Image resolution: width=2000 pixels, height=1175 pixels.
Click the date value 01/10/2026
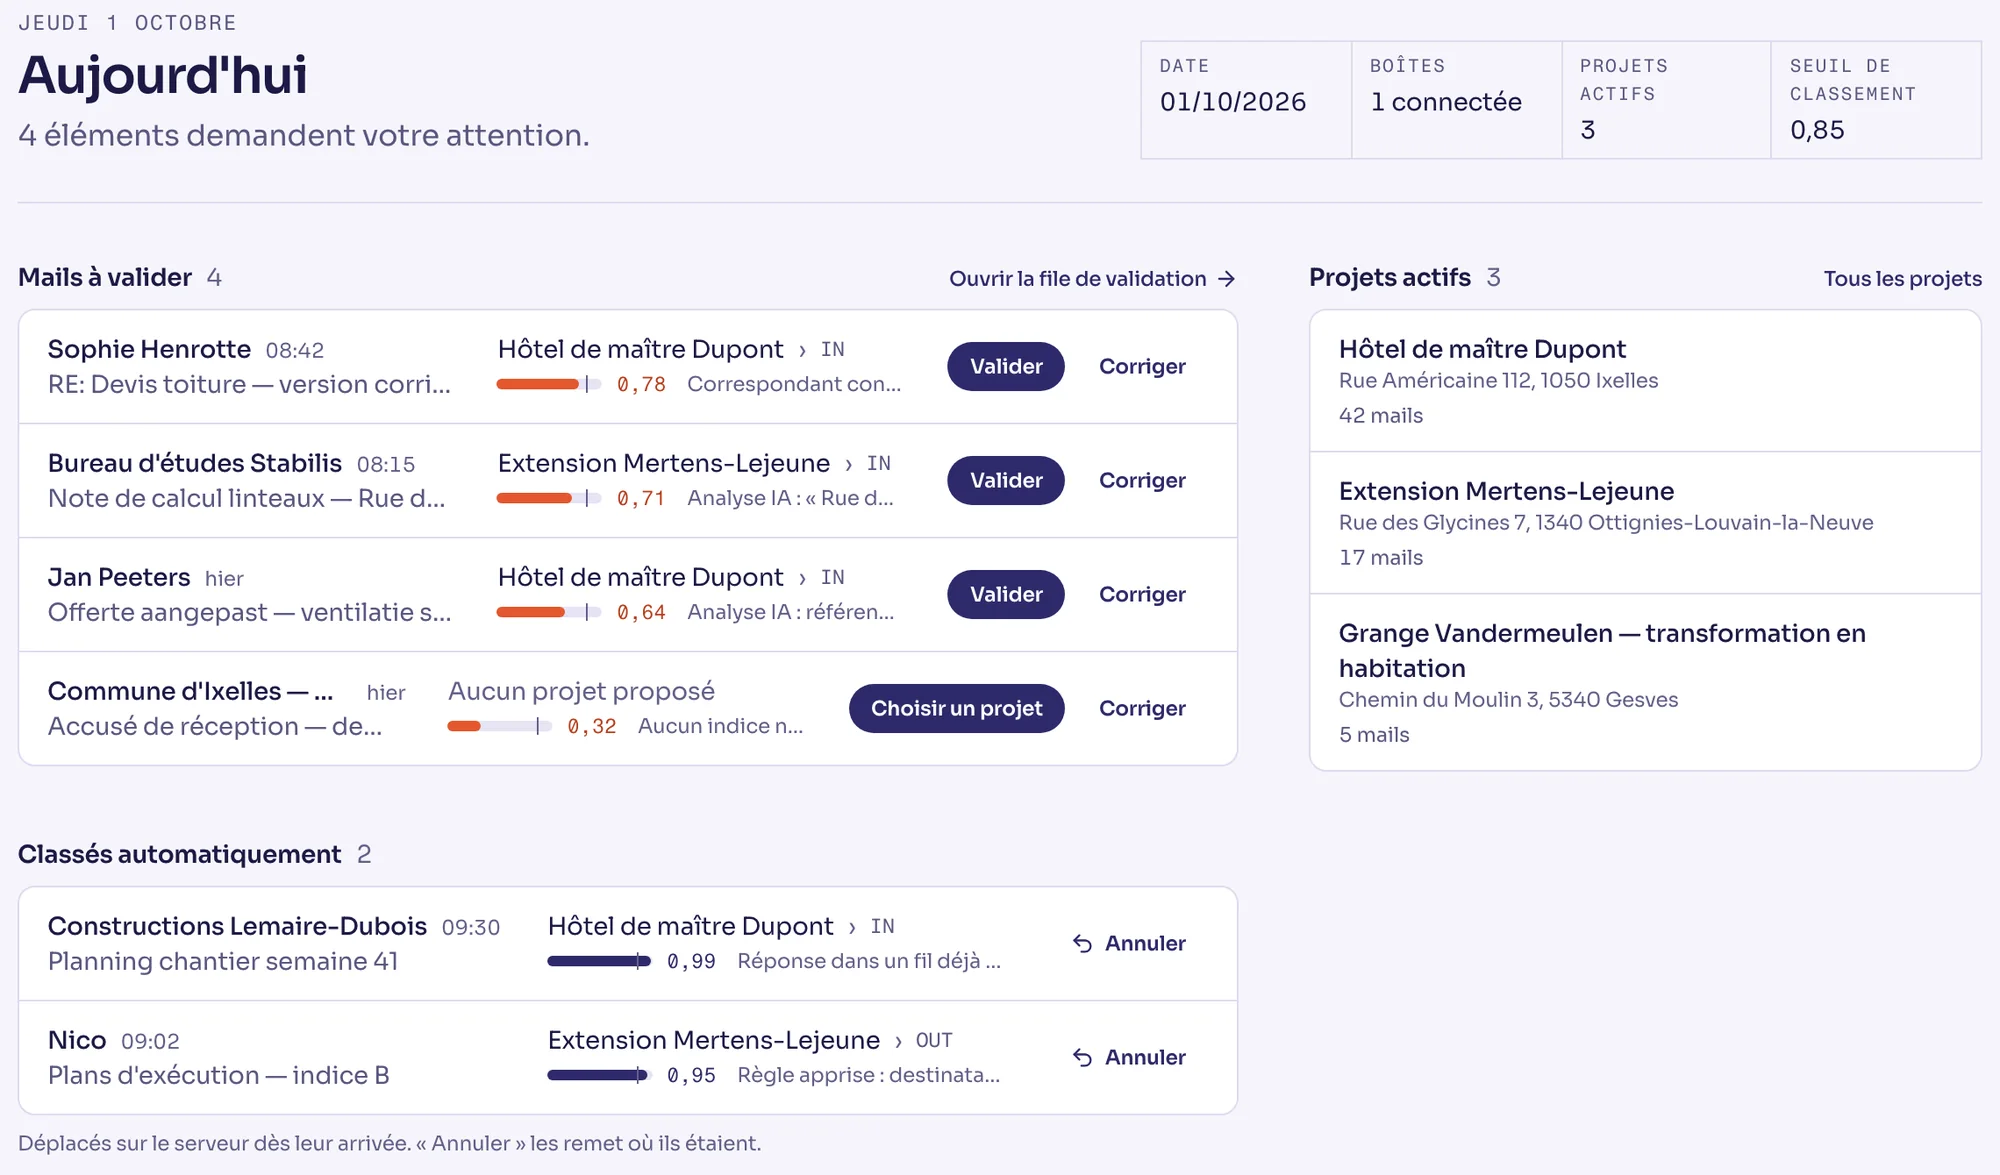(x=1233, y=102)
